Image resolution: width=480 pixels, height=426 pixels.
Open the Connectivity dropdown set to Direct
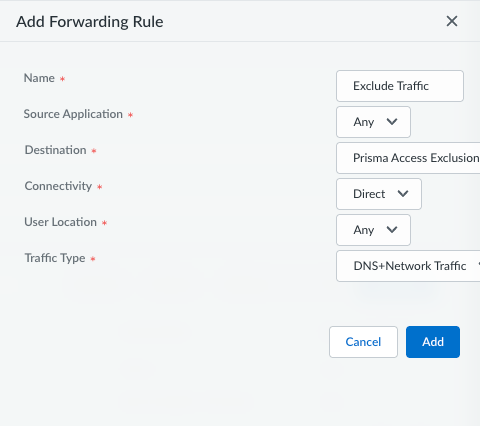pos(379,194)
